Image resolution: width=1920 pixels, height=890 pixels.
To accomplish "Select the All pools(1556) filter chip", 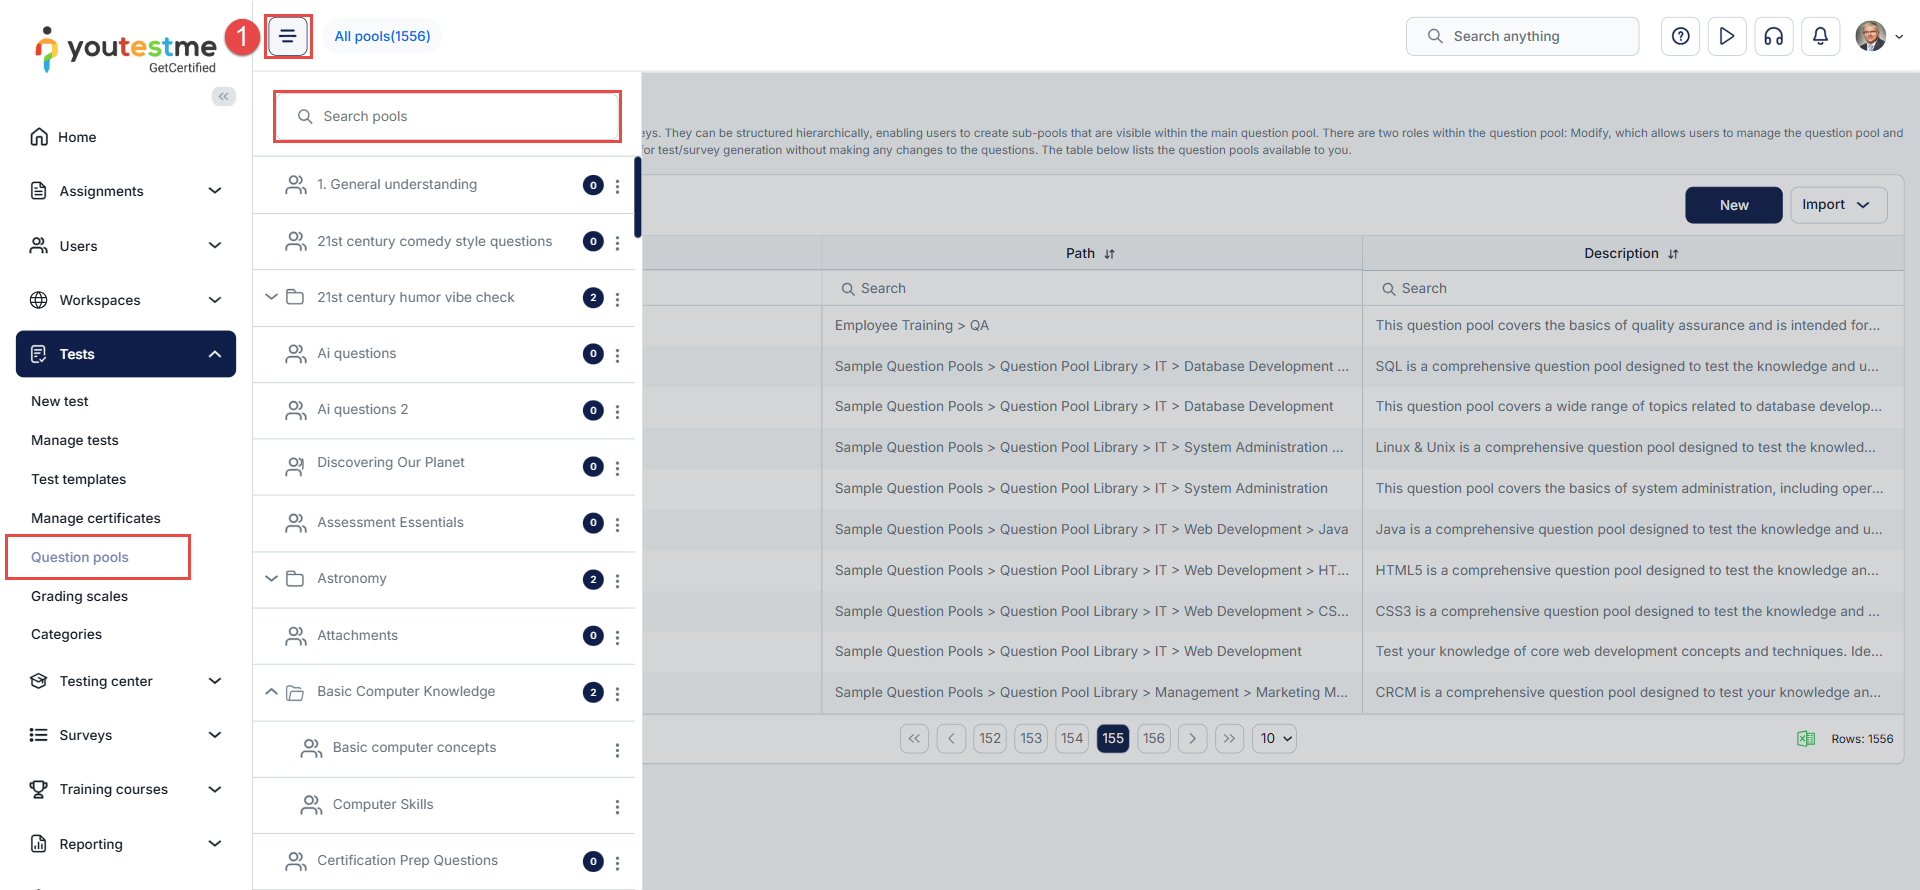I will (383, 36).
